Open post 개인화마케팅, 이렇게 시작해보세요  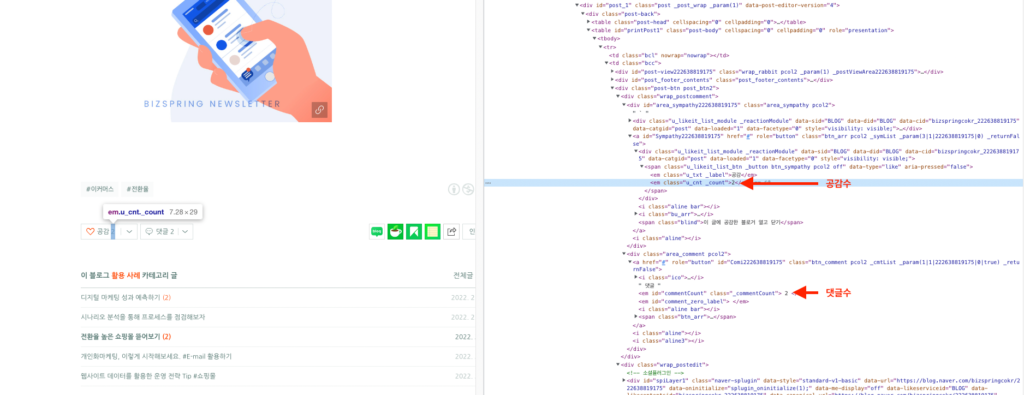[155, 356]
